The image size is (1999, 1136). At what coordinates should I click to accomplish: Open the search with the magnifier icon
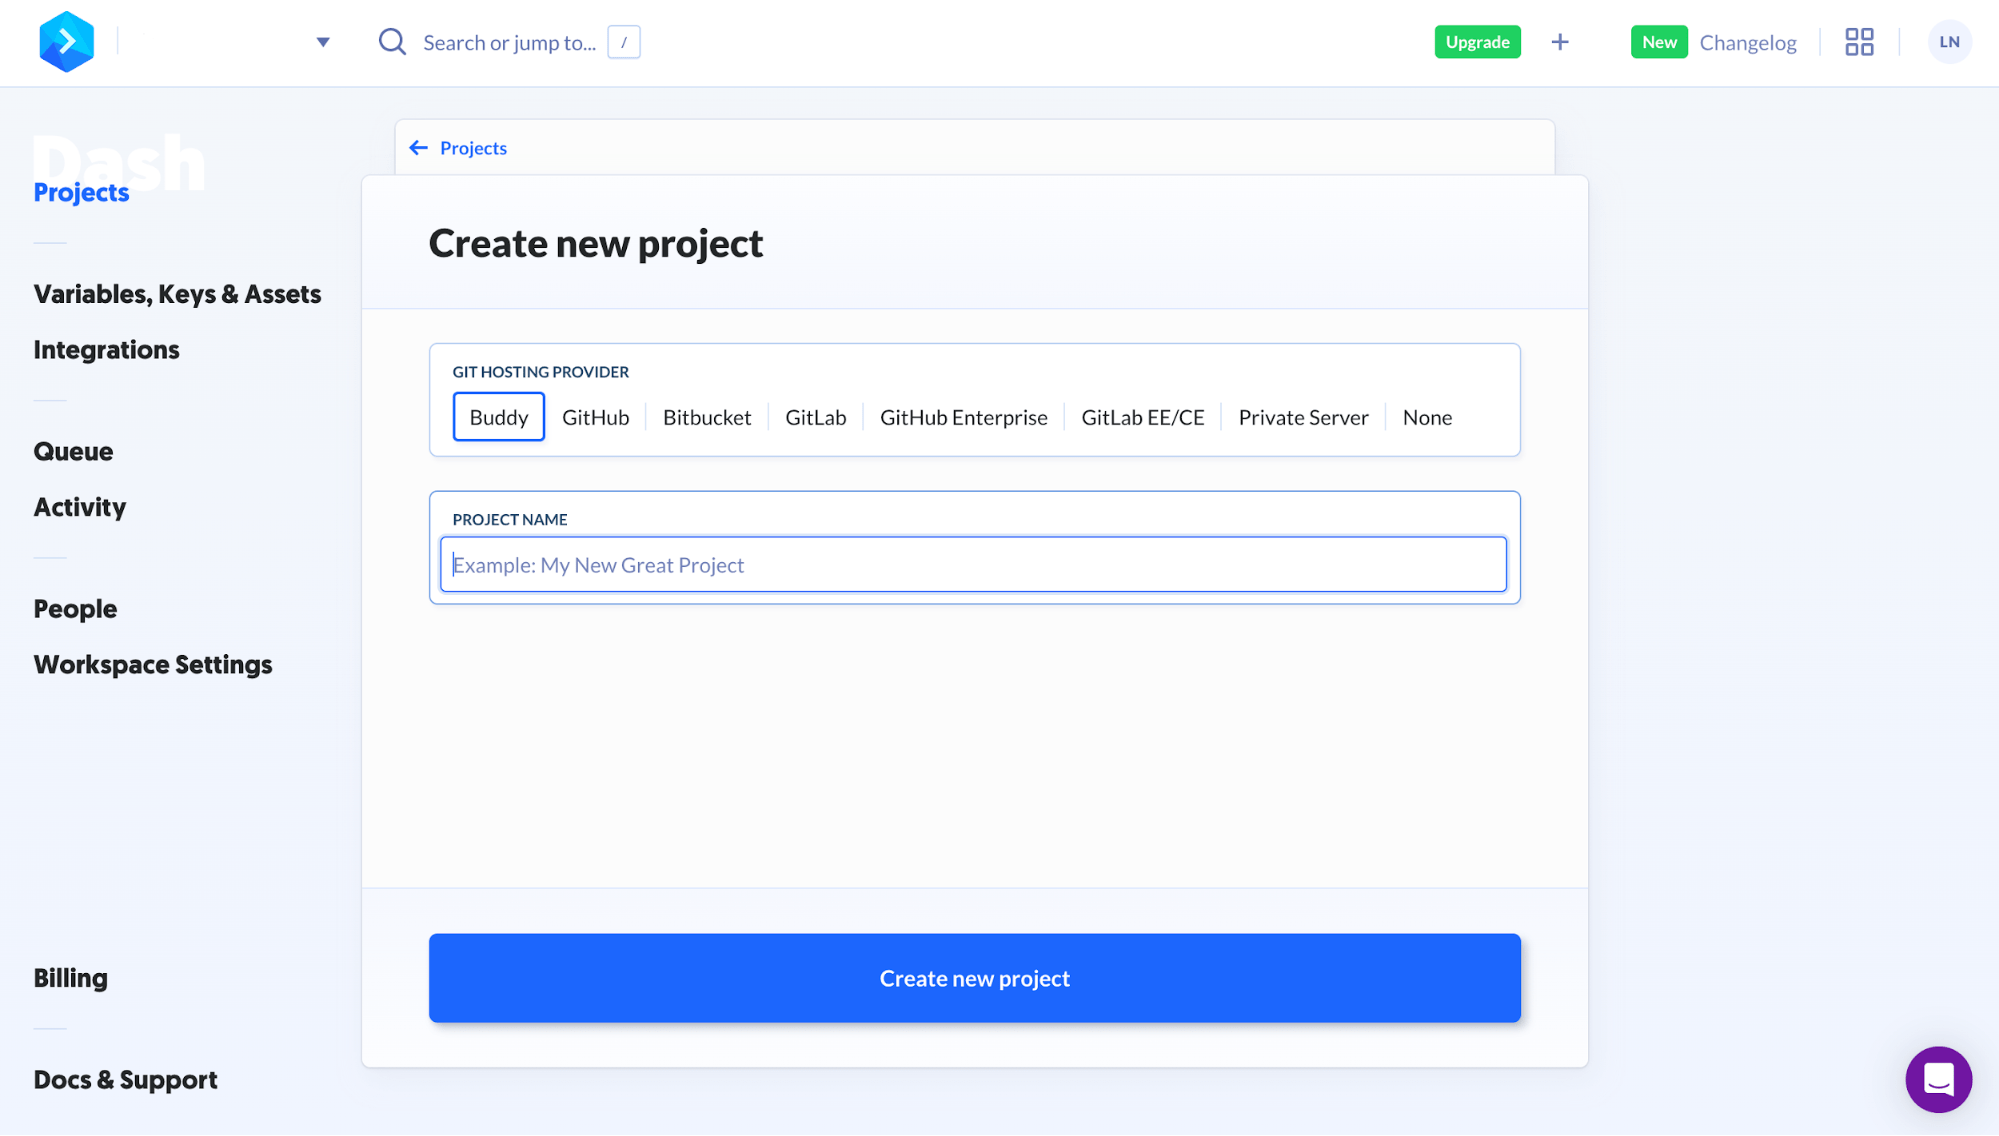[x=391, y=41]
